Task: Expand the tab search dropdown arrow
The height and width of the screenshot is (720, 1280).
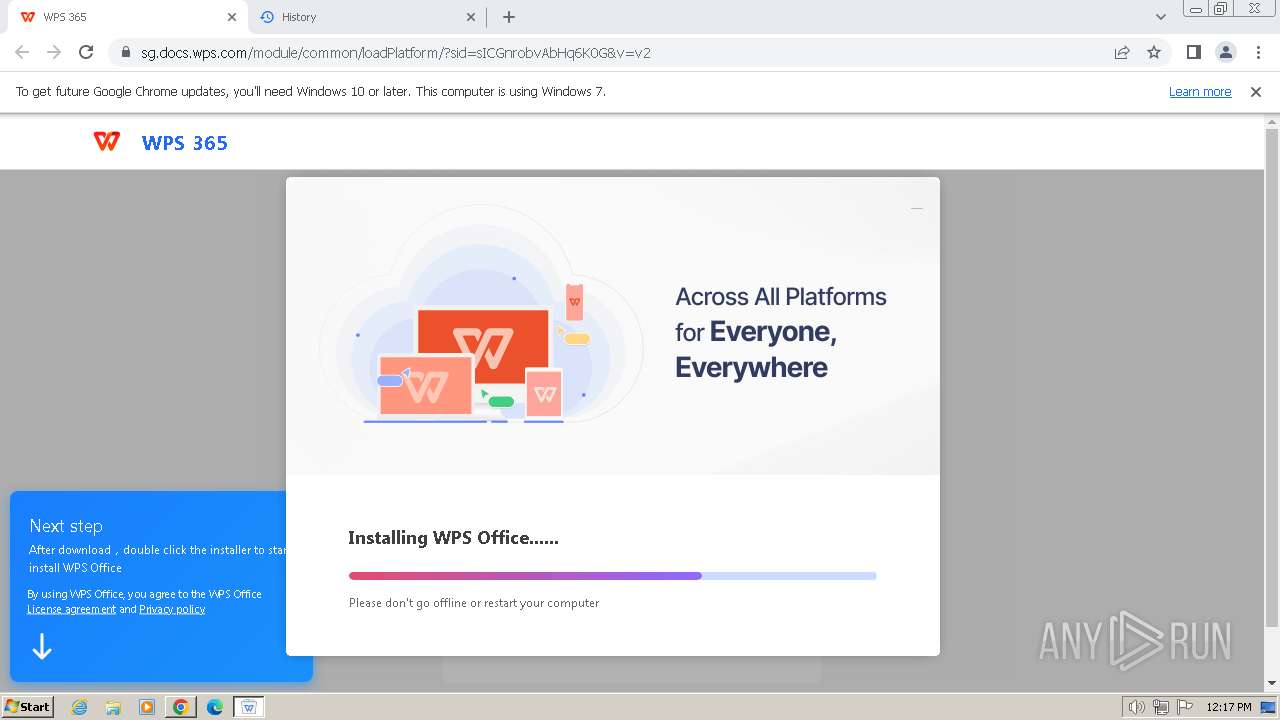Action: coord(1161,17)
